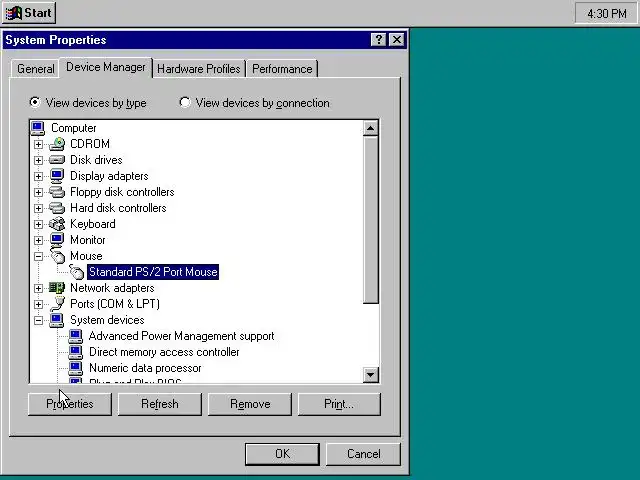
Task: Click the device list scrollbar thumb
Action: (370, 220)
